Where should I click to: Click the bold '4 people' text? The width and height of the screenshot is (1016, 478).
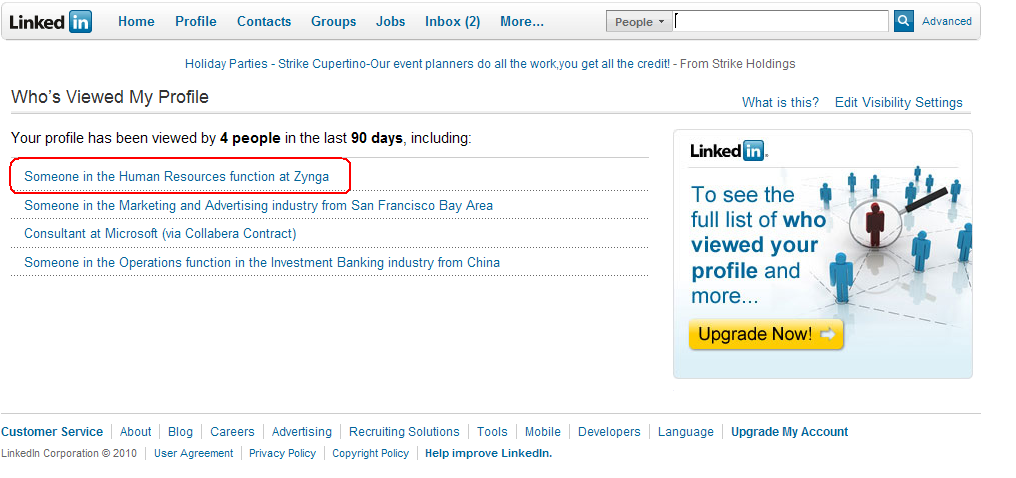(x=250, y=138)
